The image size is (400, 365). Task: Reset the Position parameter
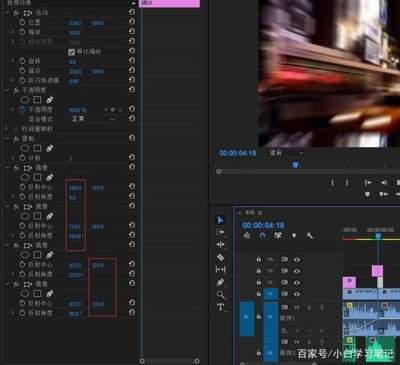[132, 22]
